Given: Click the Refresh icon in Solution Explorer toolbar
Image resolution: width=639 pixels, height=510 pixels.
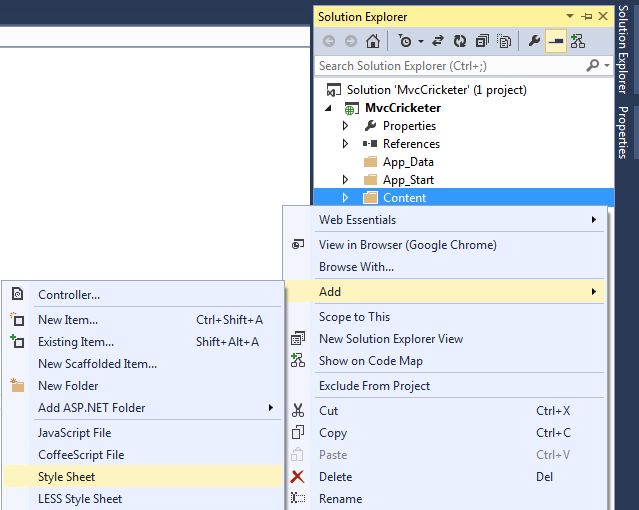Looking at the screenshot, I should (460, 41).
